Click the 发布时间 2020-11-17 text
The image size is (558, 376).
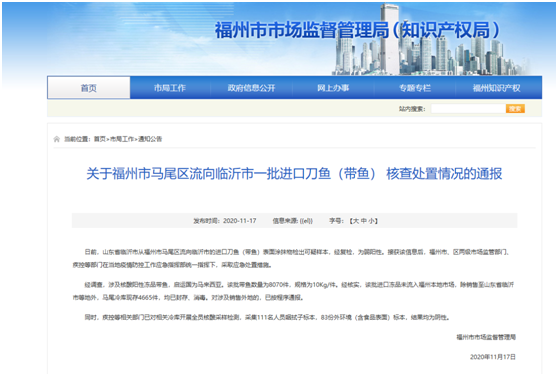point(225,221)
